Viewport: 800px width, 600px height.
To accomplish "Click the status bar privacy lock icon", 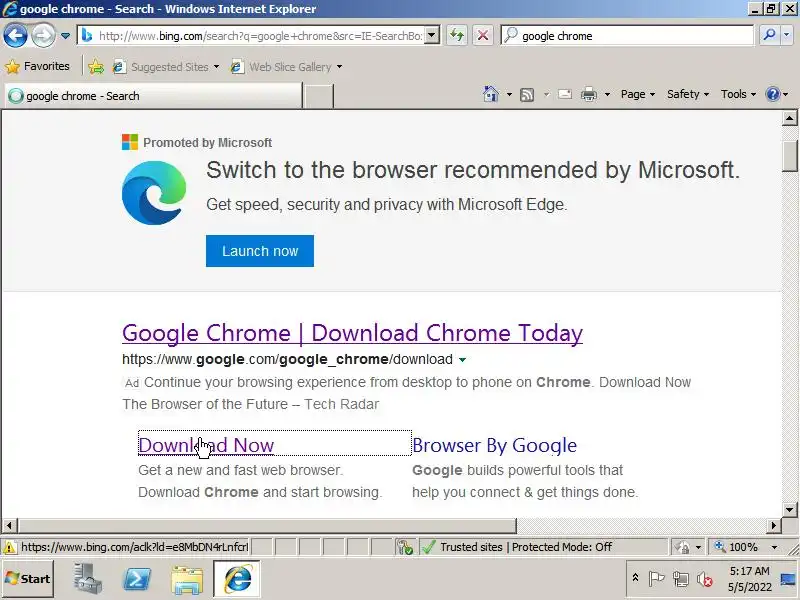I will [x=682, y=547].
